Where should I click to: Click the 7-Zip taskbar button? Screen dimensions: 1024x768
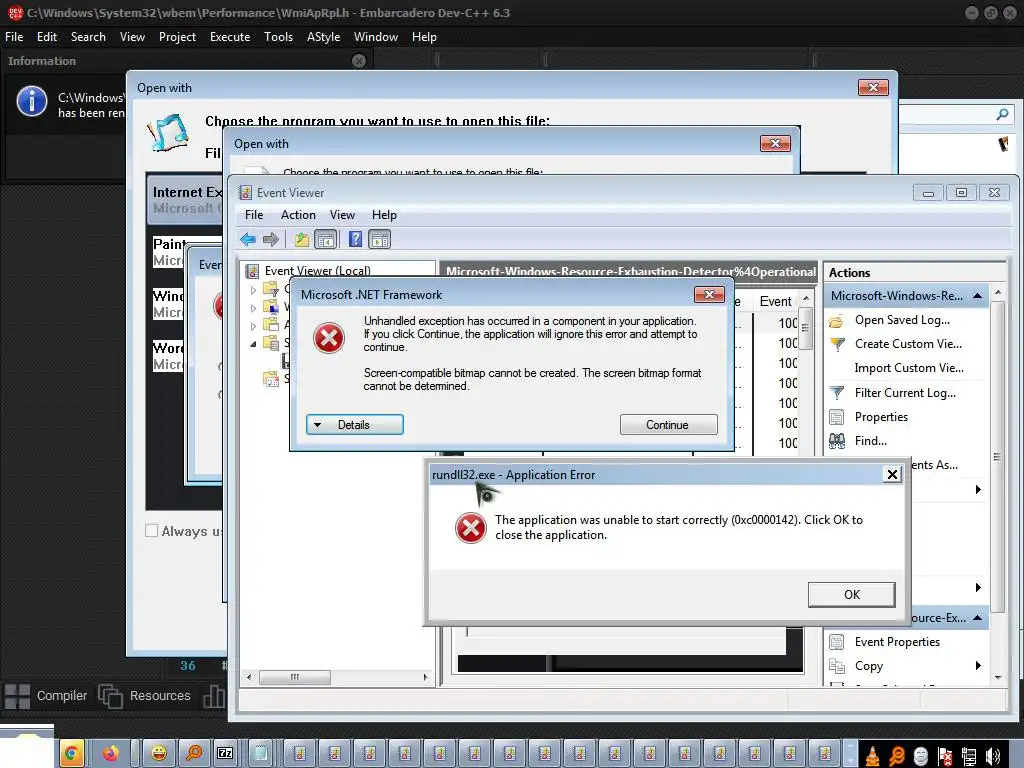point(225,754)
